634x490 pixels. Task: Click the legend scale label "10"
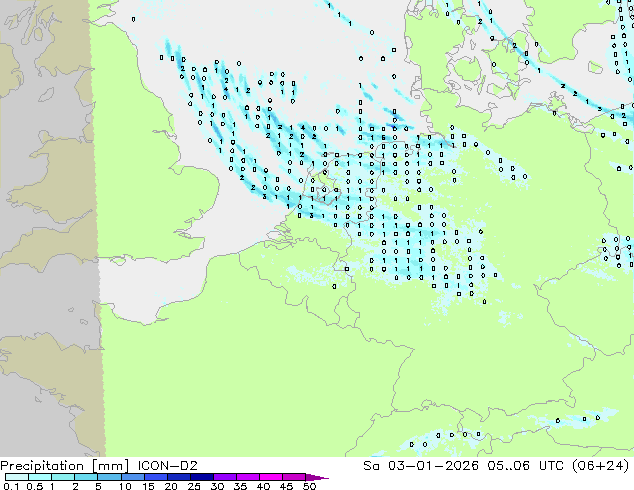tap(125, 486)
